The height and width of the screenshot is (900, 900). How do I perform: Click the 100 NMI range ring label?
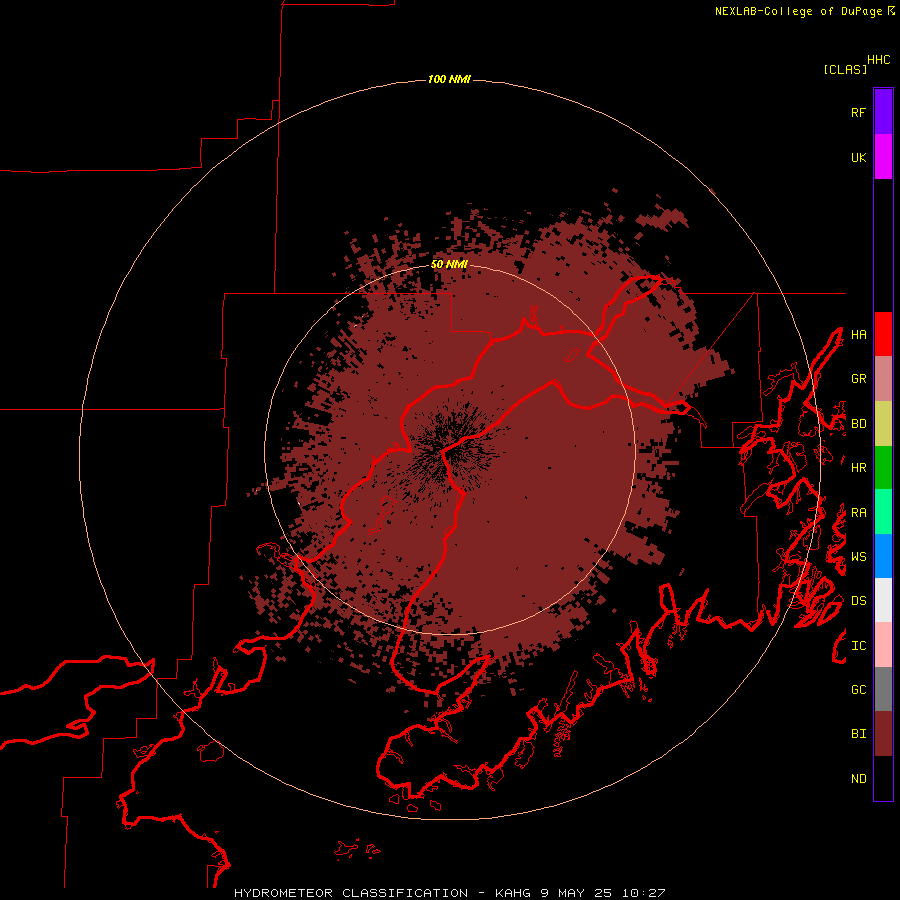[x=449, y=79]
